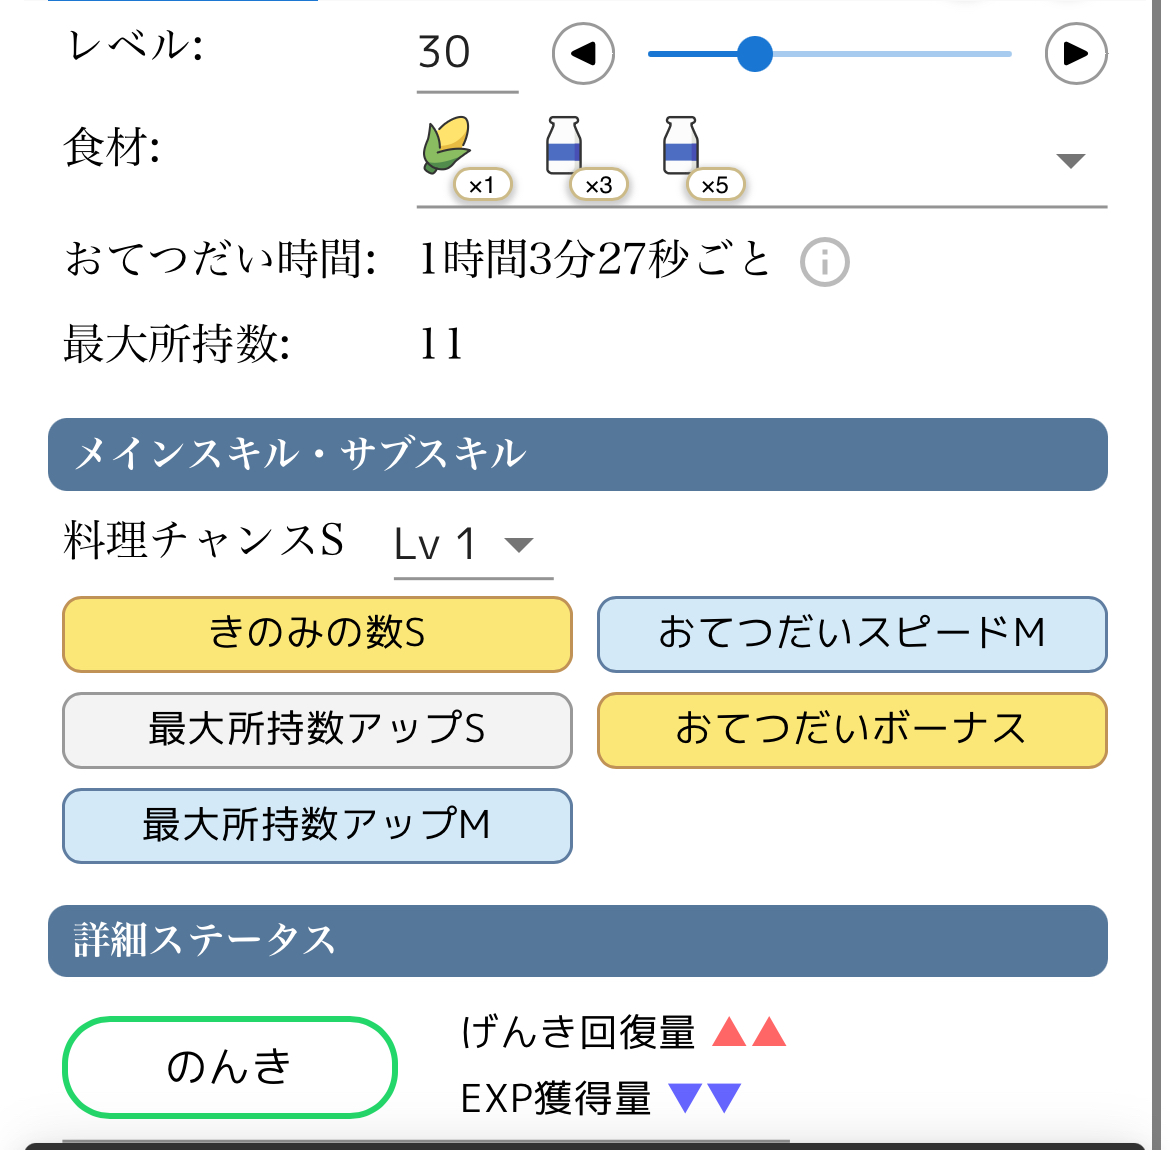
Task: Click the 詳細ステータス section header
Action: pyautogui.click(x=578, y=941)
